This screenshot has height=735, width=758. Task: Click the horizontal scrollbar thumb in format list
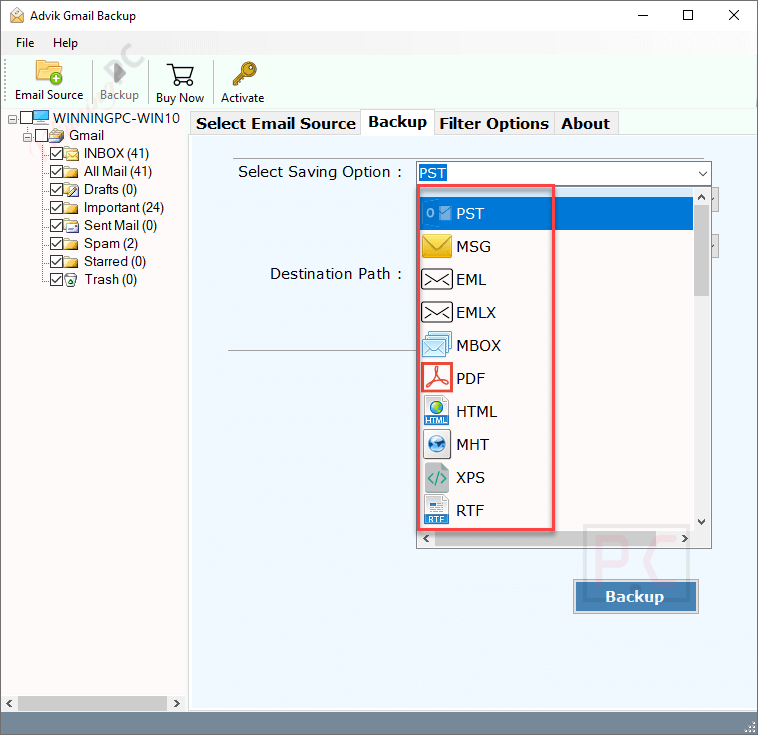coord(545,539)
